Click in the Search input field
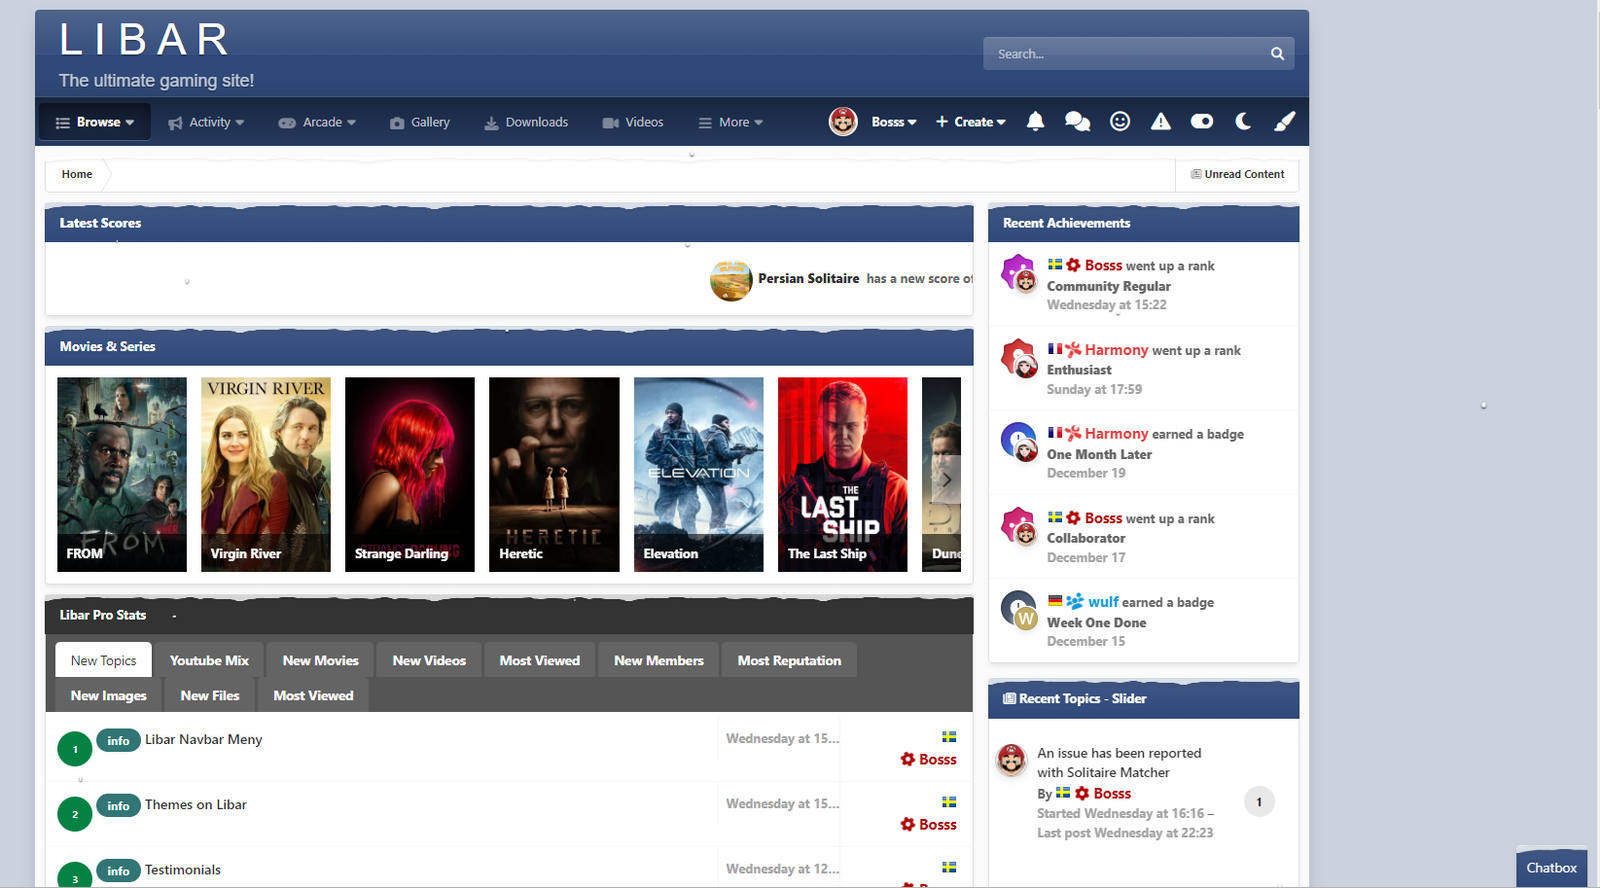1600x888 pixels. 1126,54
